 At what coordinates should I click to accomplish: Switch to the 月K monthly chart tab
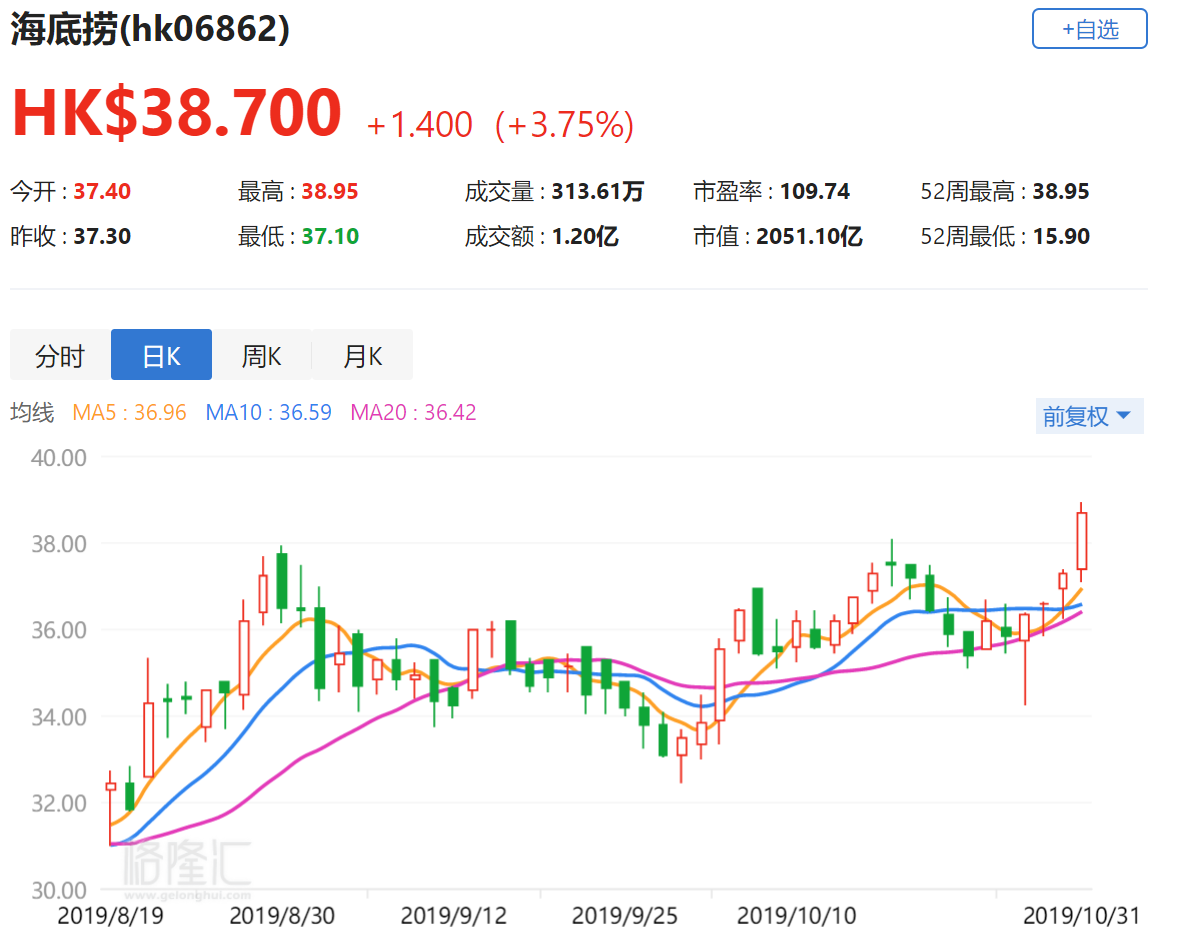(362, 355)
